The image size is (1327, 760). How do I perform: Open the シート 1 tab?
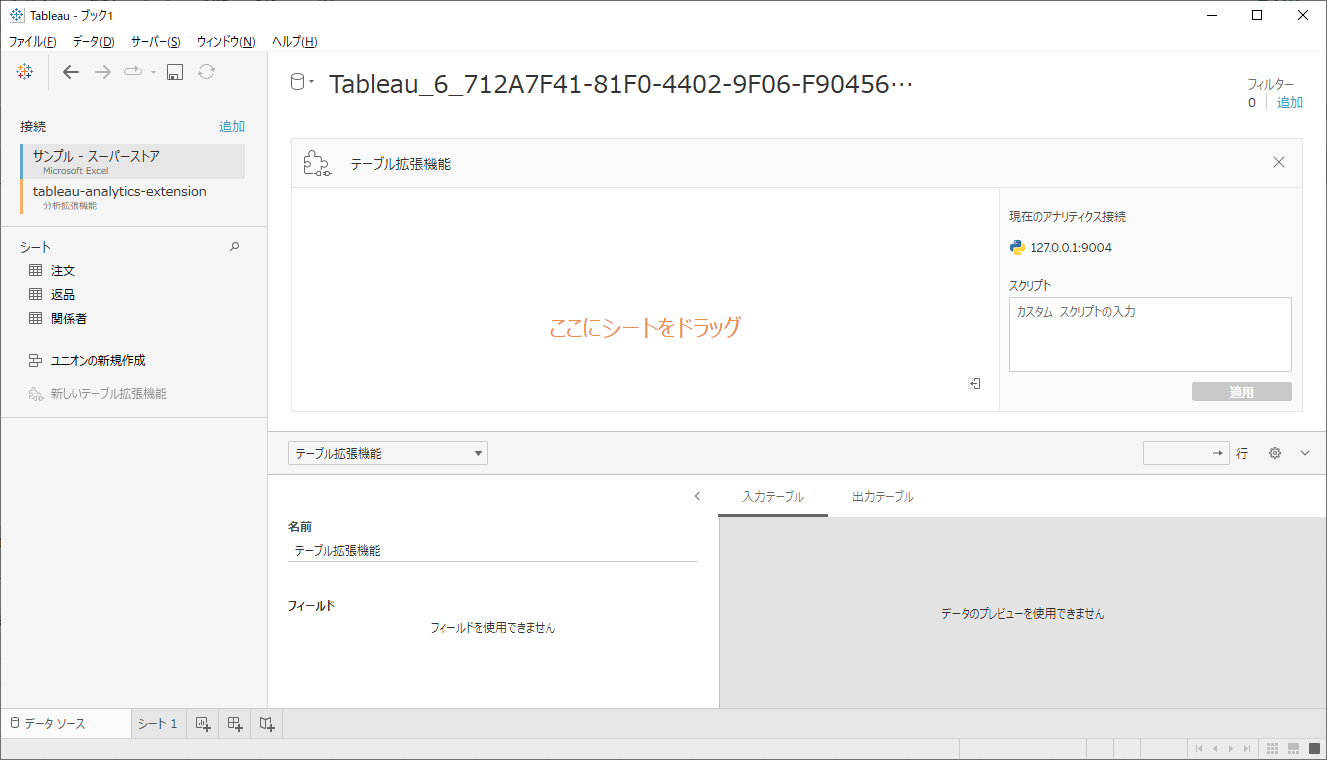[x=158, y=723]
